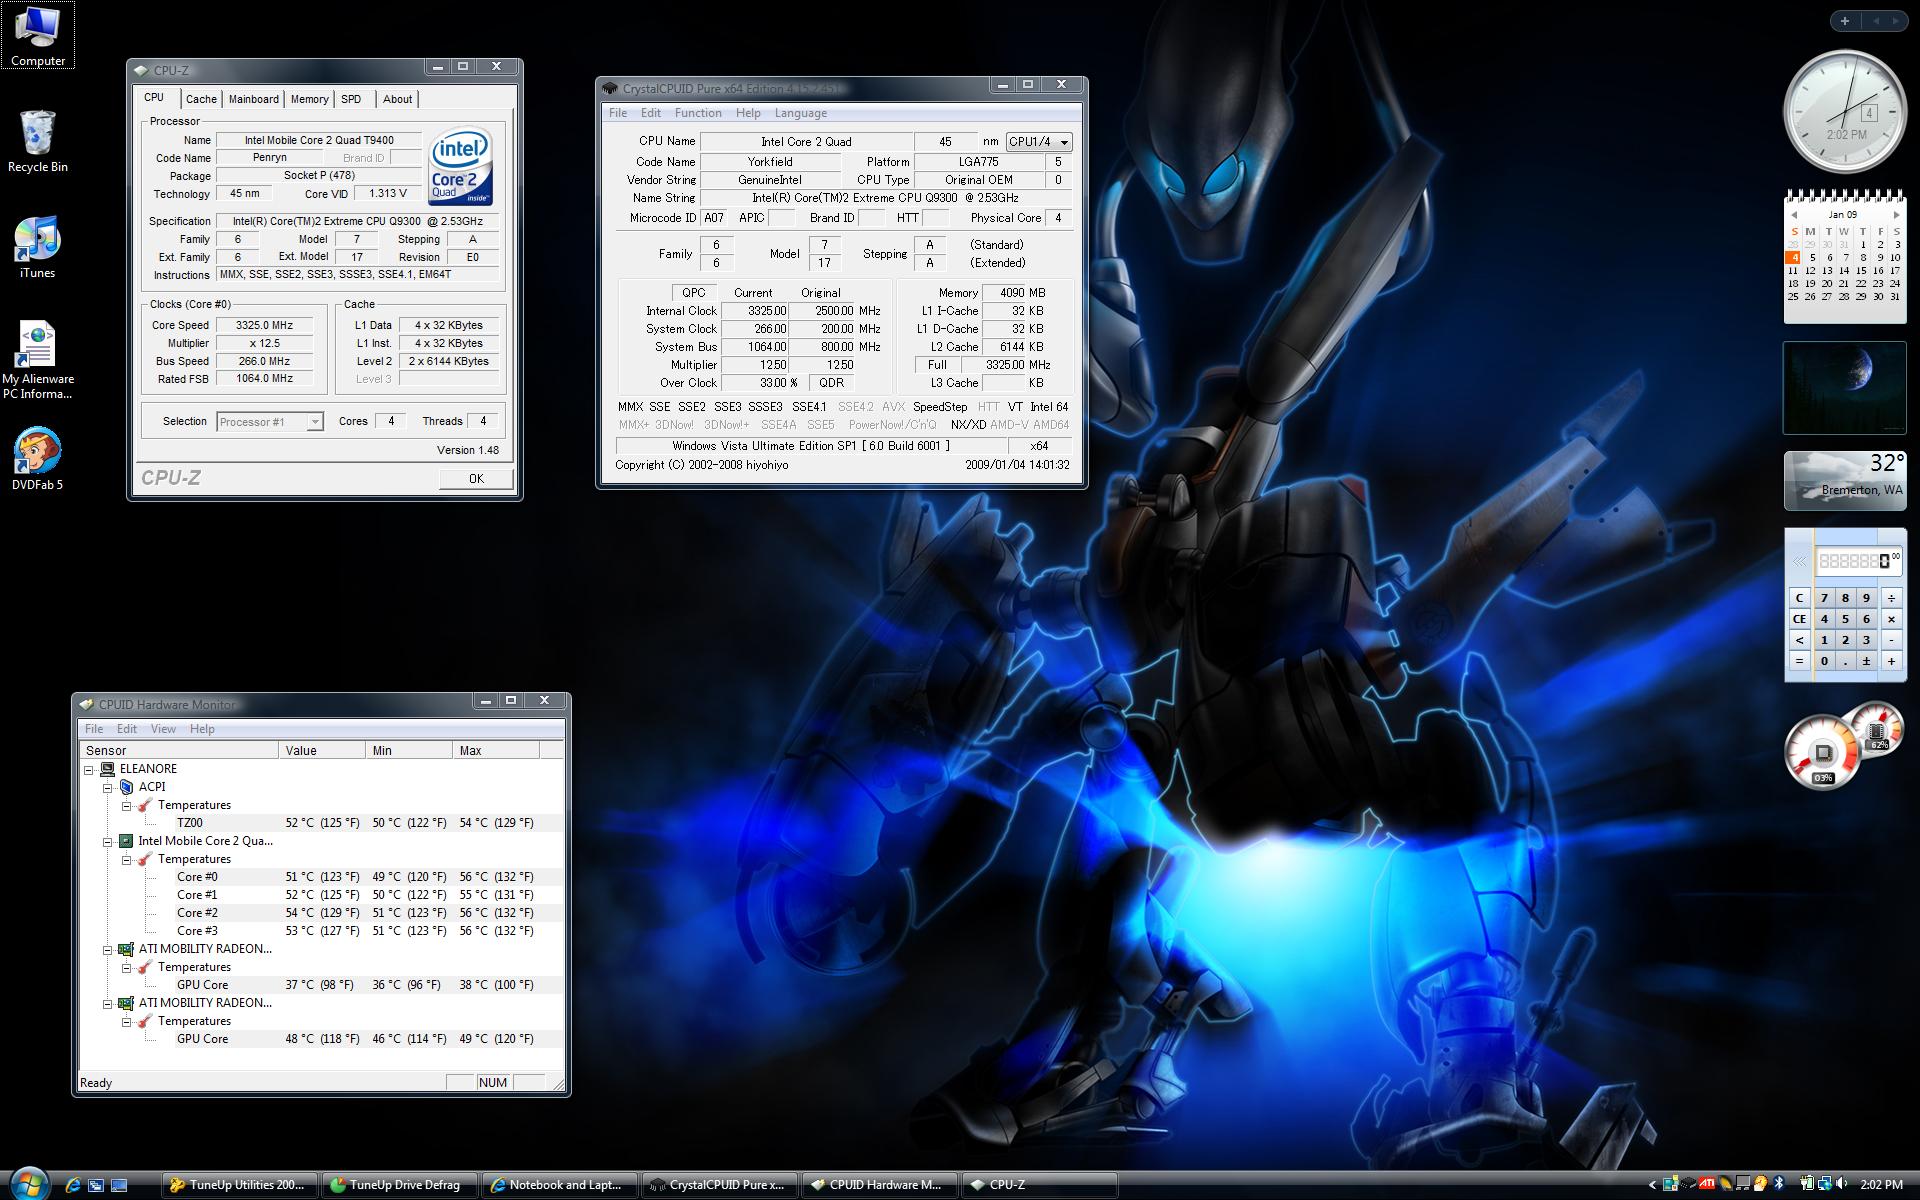Click Show desktop icon in Quick Launch
The width and height of the screenshot is (1920, 1200).
click(x=119, y=1185)
